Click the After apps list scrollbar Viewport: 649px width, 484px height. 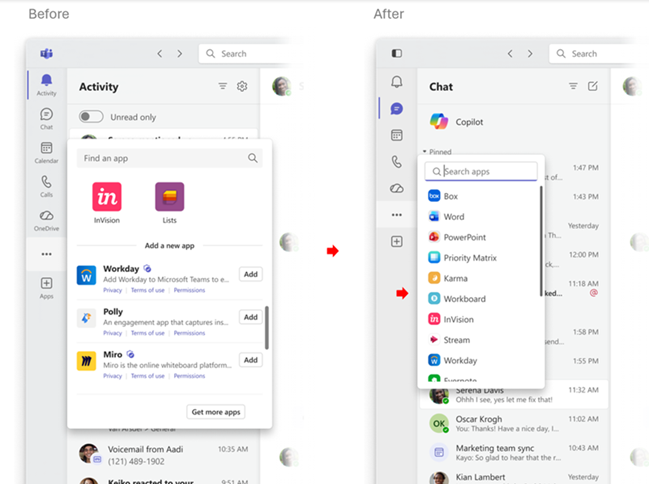click(x=541, y=241)
